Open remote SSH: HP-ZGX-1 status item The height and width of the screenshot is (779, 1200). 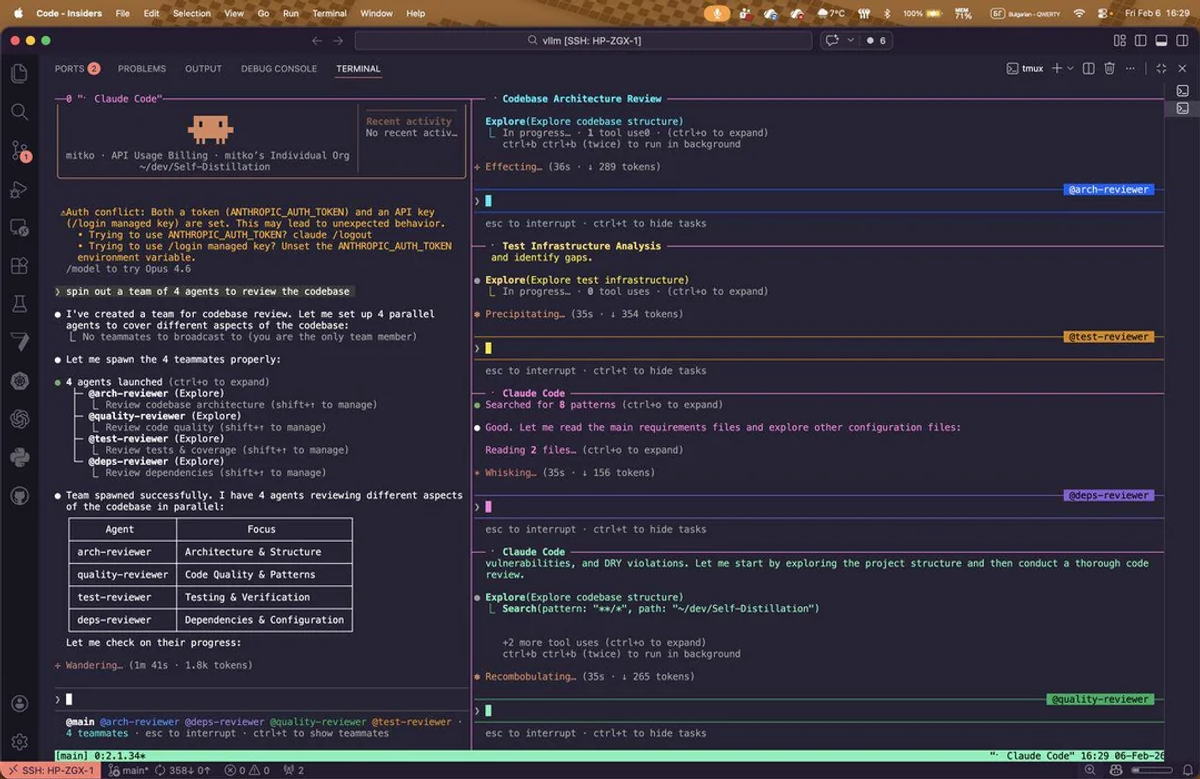point(50,771)
